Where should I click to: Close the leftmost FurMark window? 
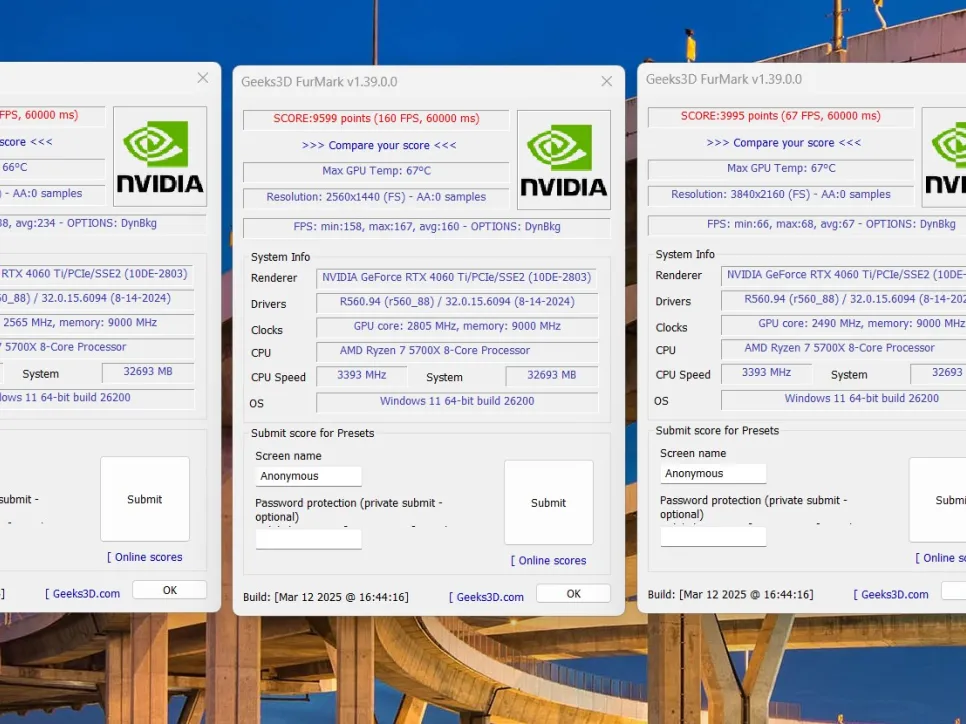(203, 78)
